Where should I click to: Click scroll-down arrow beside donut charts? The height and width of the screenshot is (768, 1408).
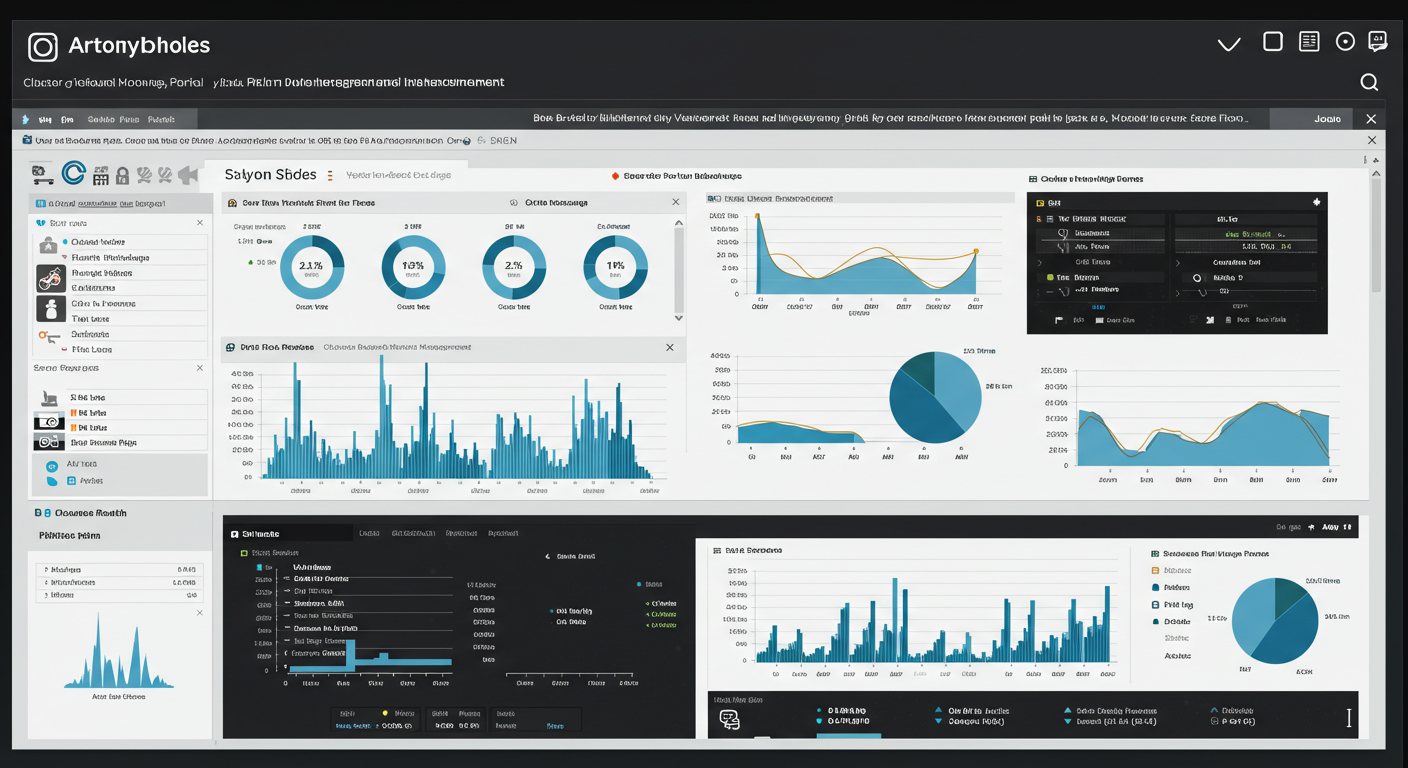point(679,317)
